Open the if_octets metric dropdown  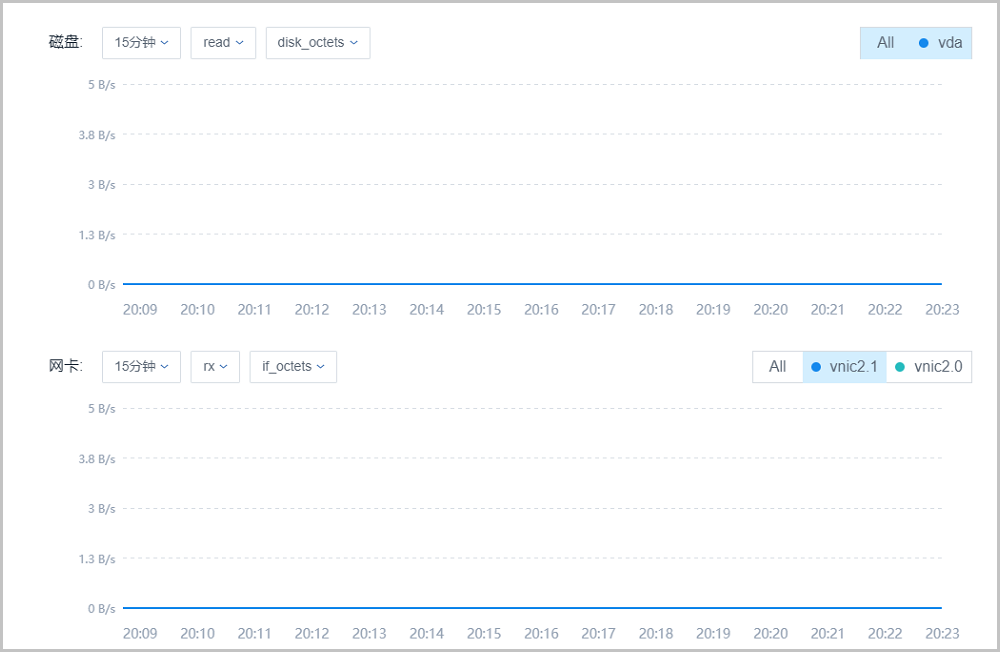coord(293,367)
